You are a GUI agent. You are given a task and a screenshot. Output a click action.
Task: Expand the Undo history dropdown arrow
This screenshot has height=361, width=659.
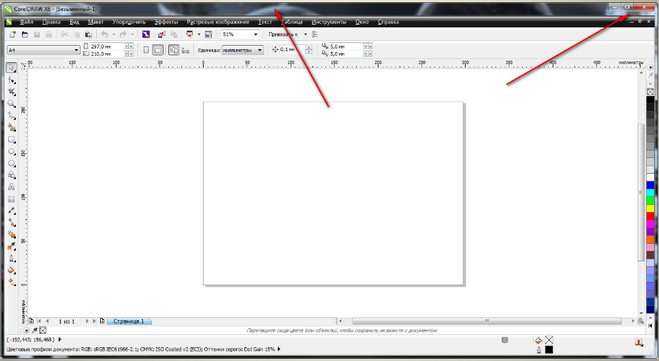[x=113, y=34]
